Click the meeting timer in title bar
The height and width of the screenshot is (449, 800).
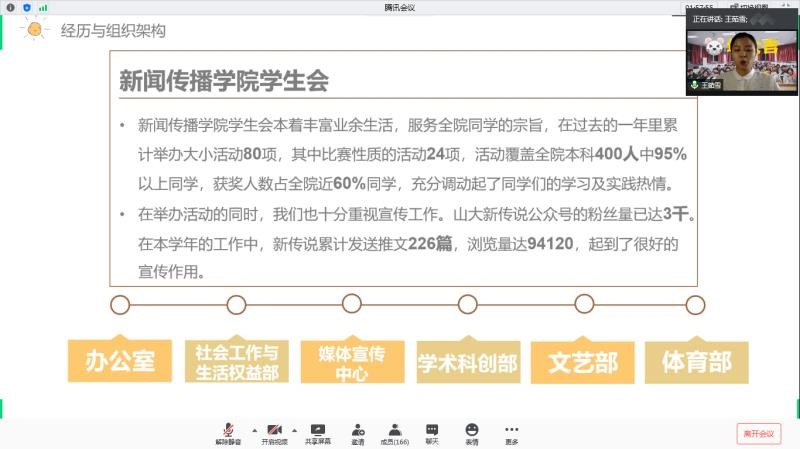coord(698,7)
